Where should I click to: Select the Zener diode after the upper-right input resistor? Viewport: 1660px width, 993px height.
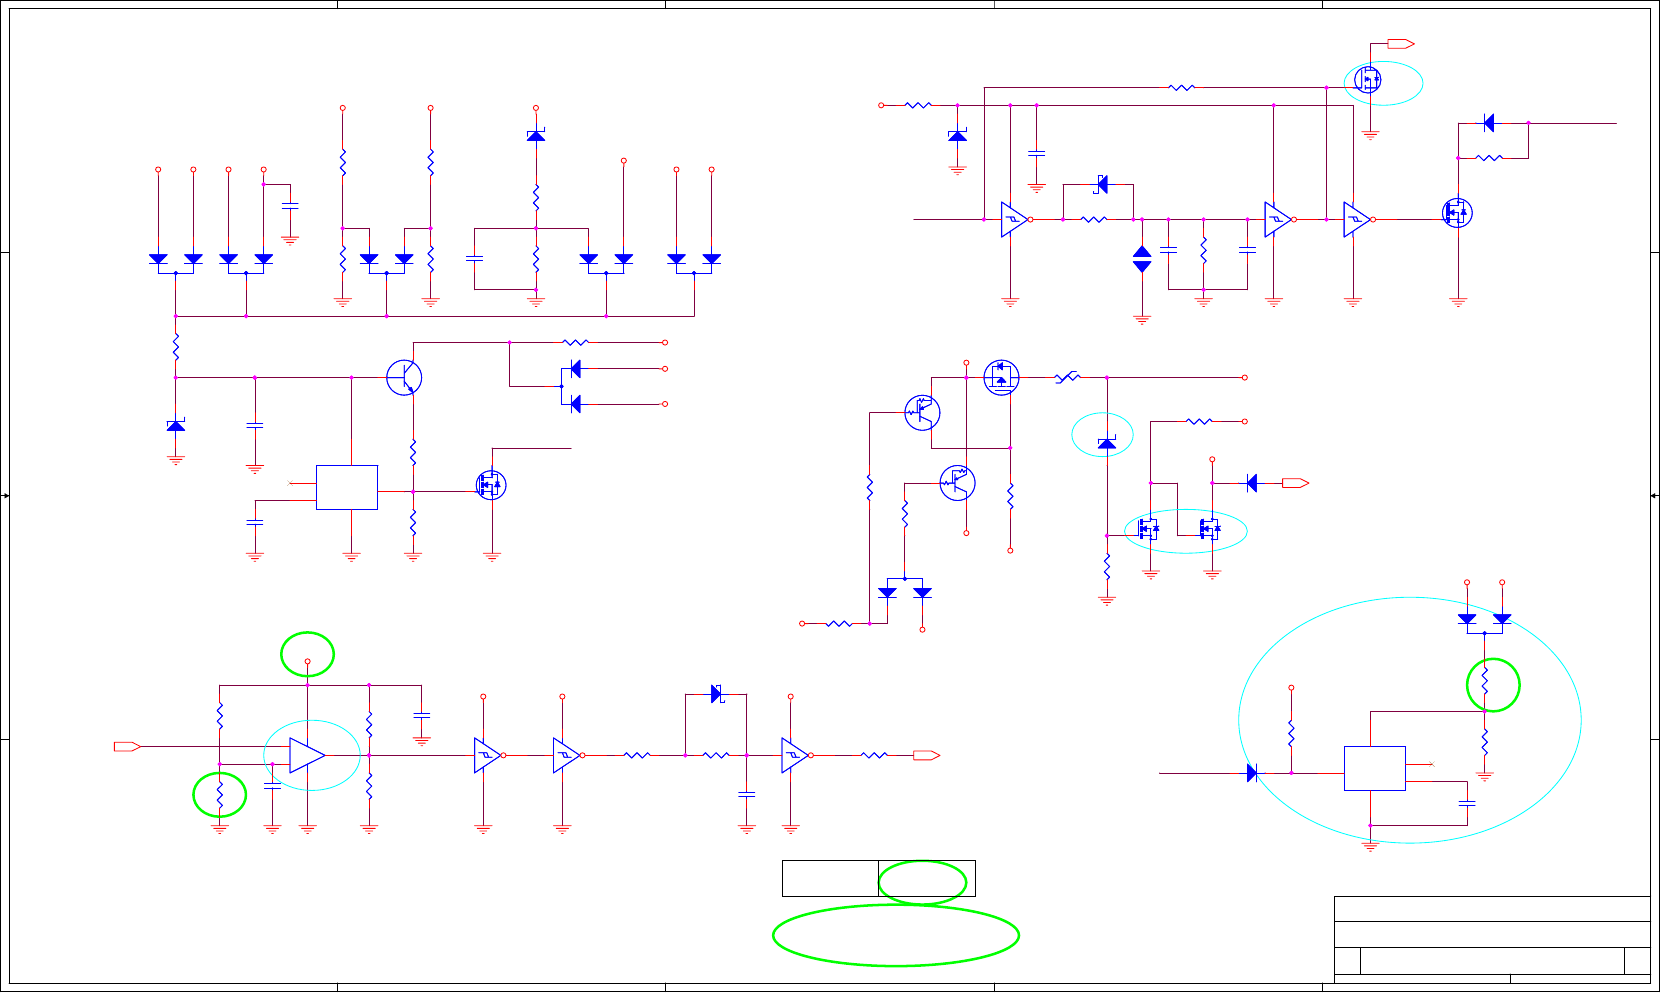[x=957, y=135]
